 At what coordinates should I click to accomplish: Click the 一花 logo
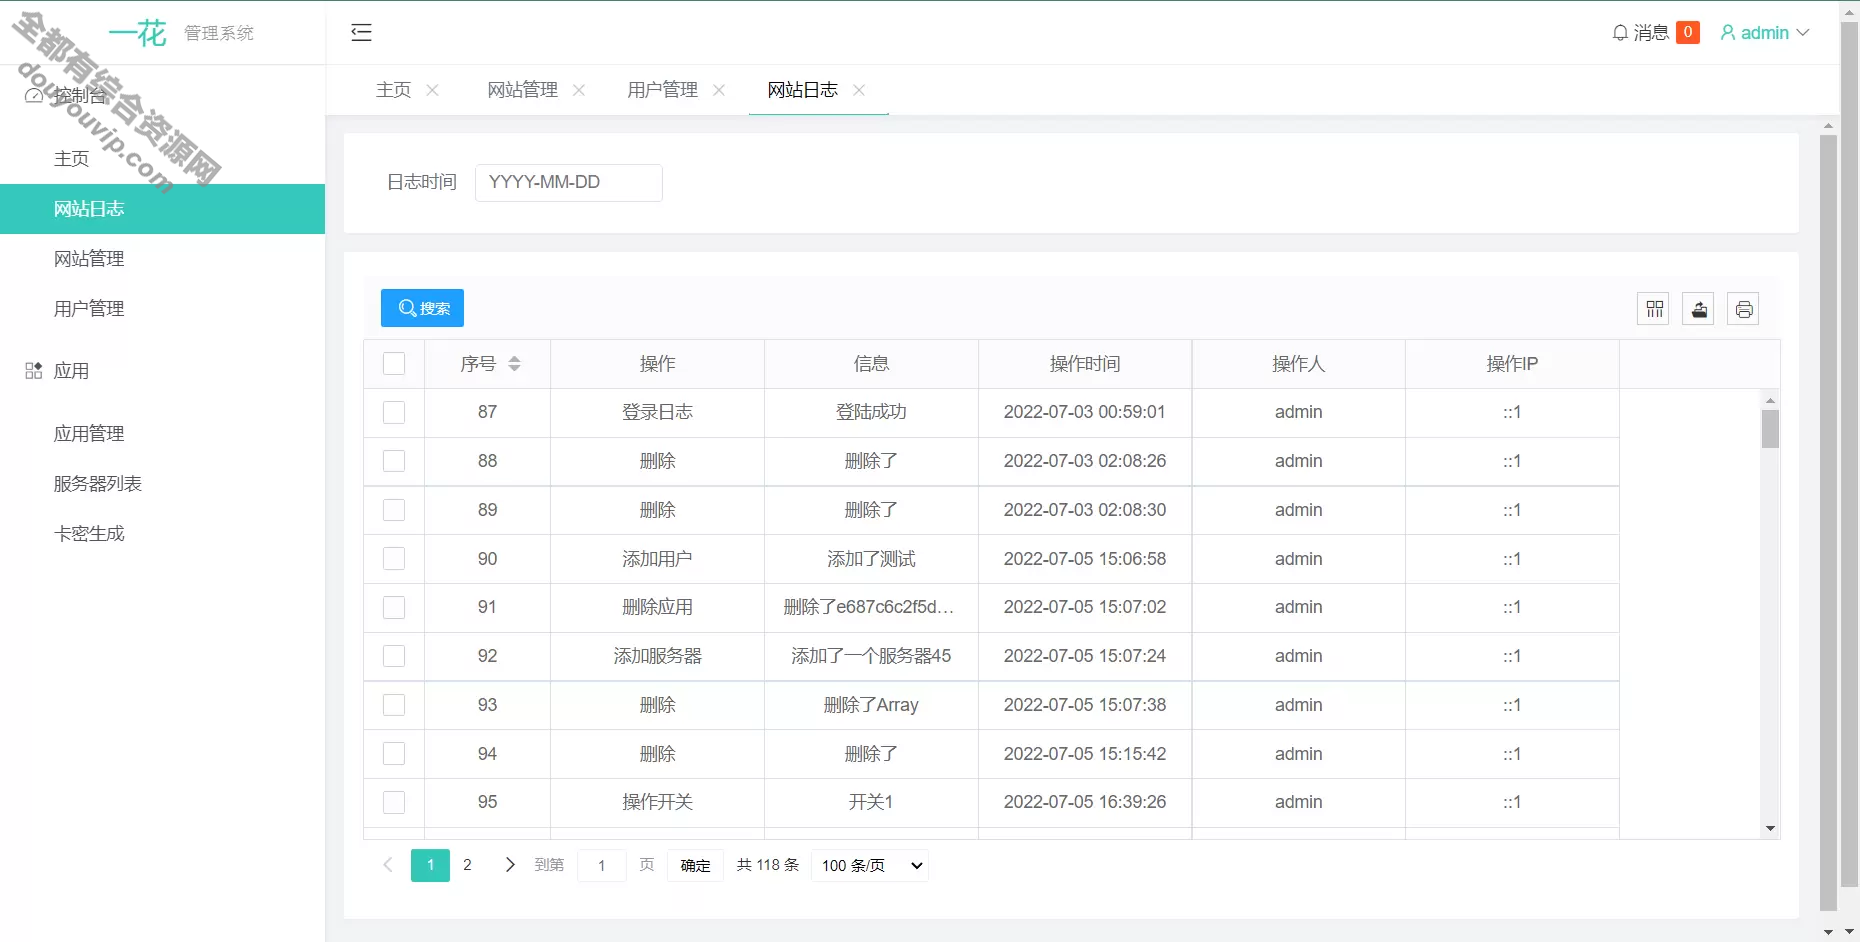tap(138, 33)
